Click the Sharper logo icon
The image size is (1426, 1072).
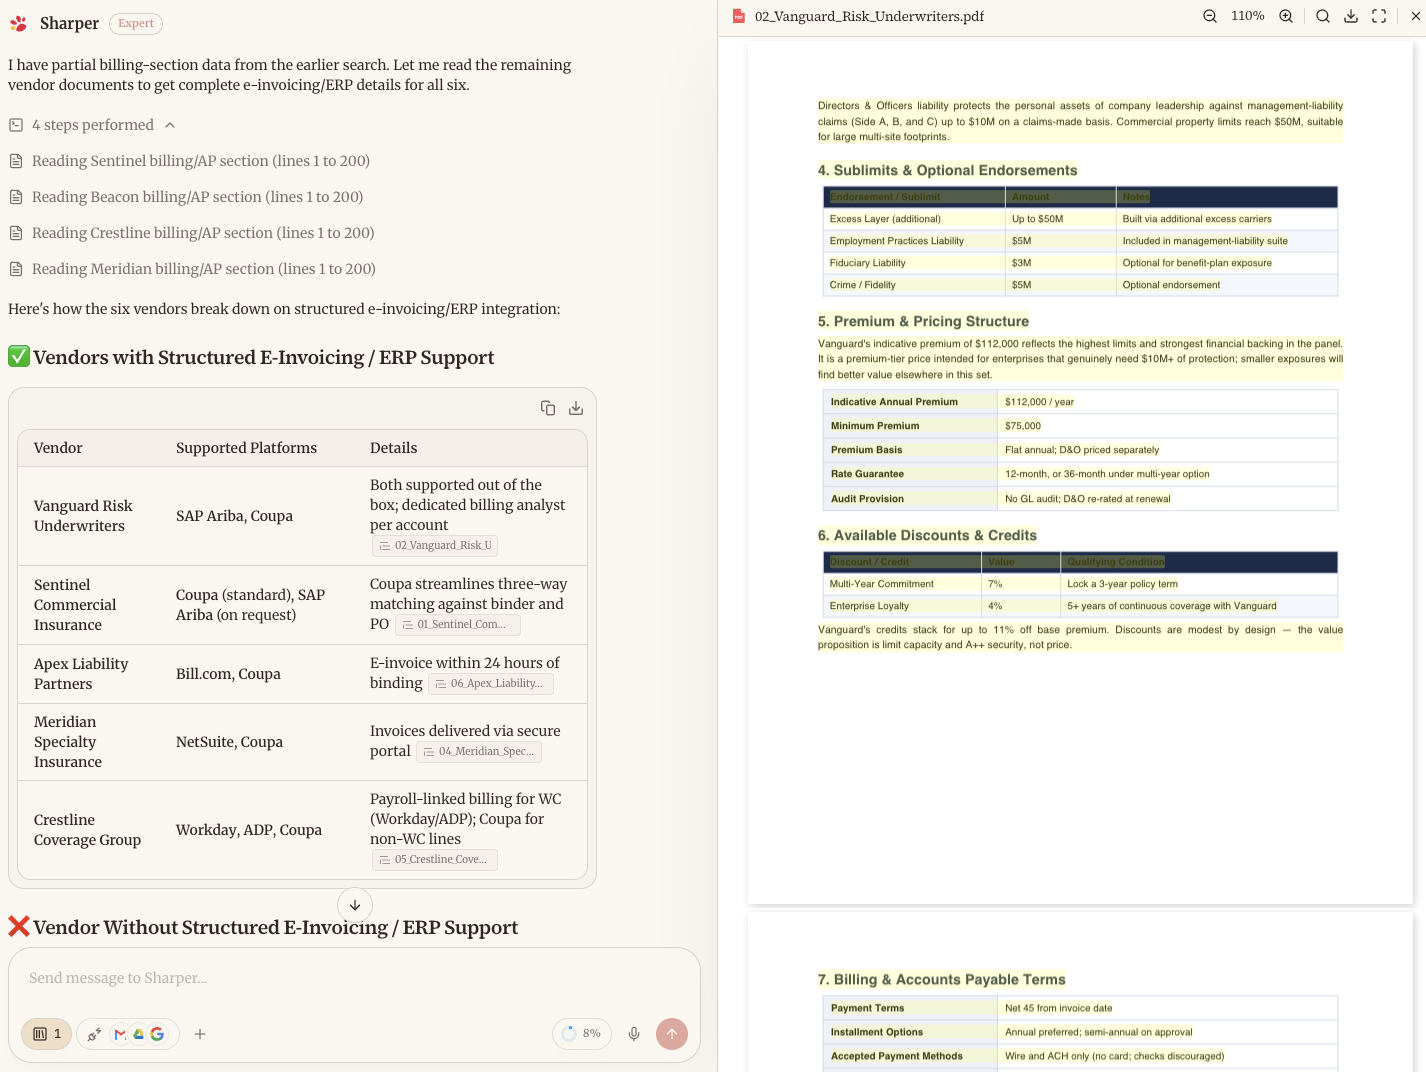pos(18,23)
